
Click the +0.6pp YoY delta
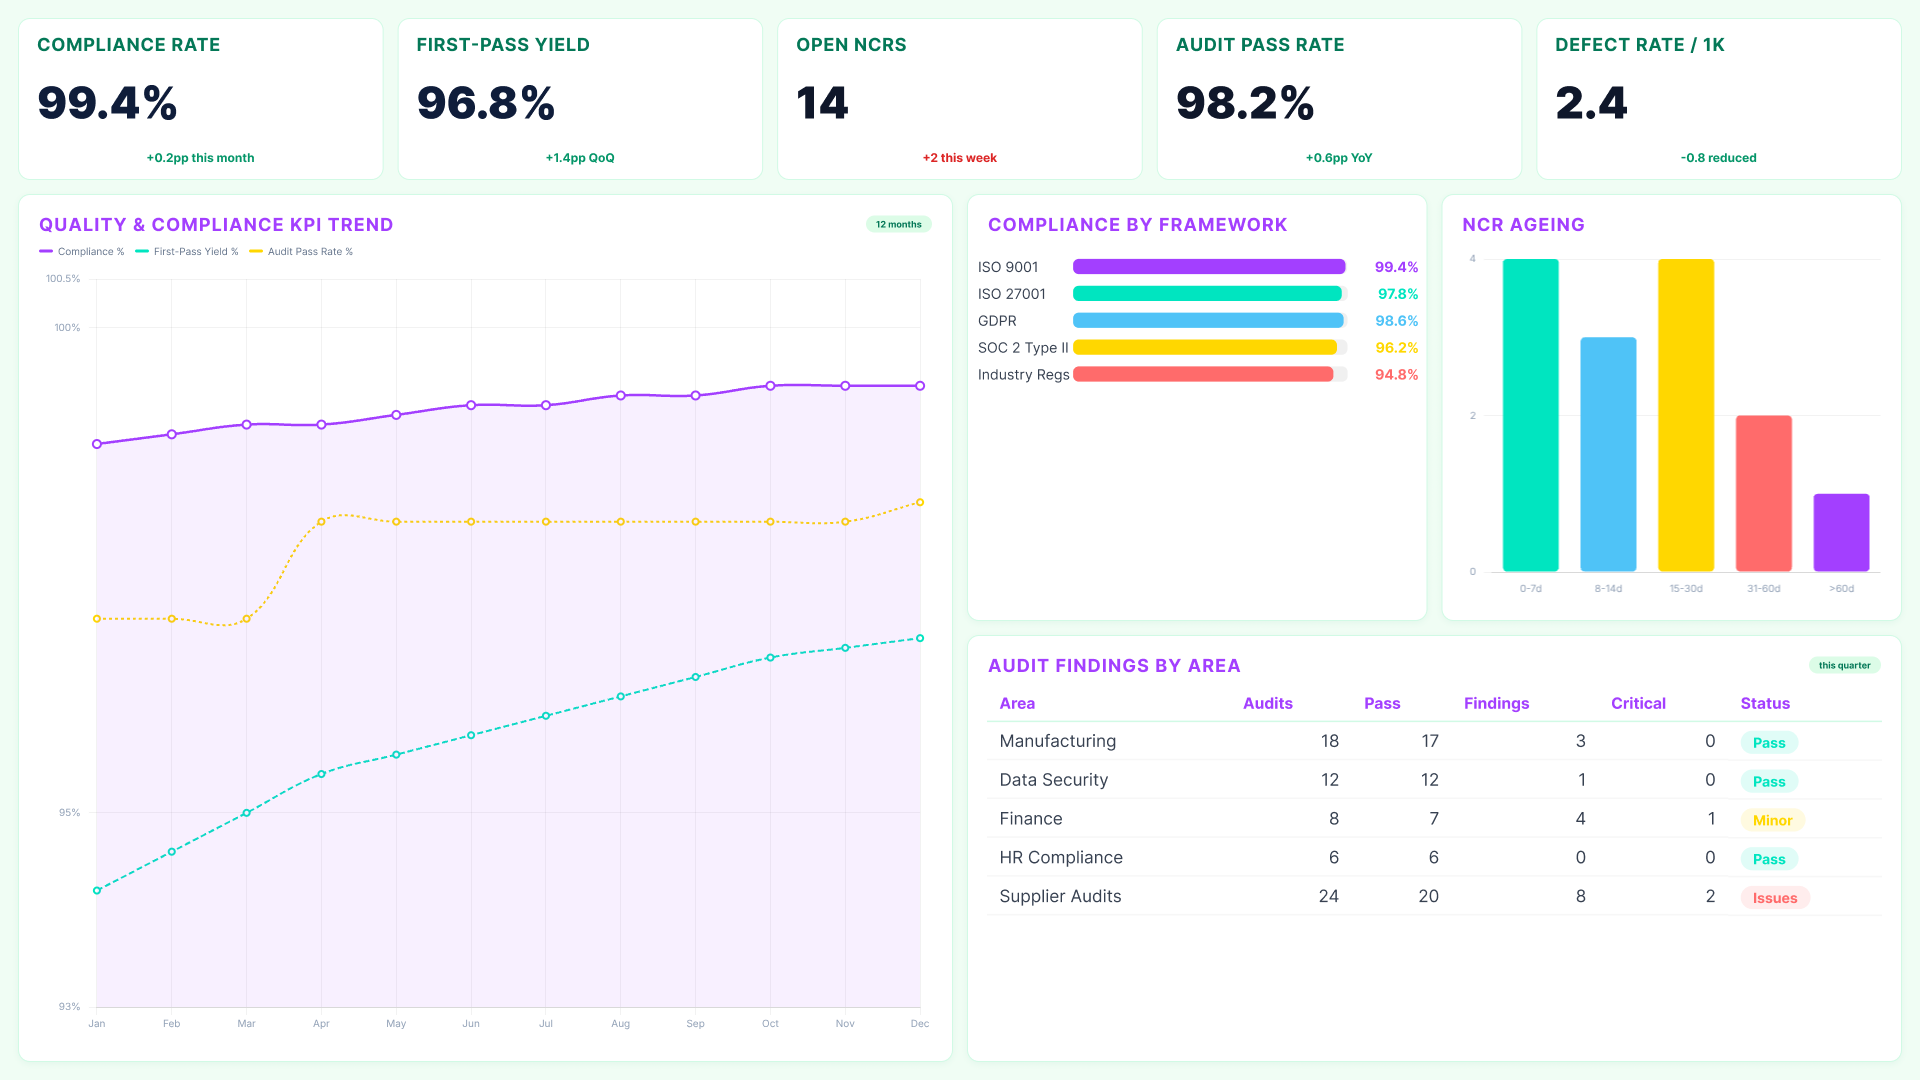point(1339,158)
